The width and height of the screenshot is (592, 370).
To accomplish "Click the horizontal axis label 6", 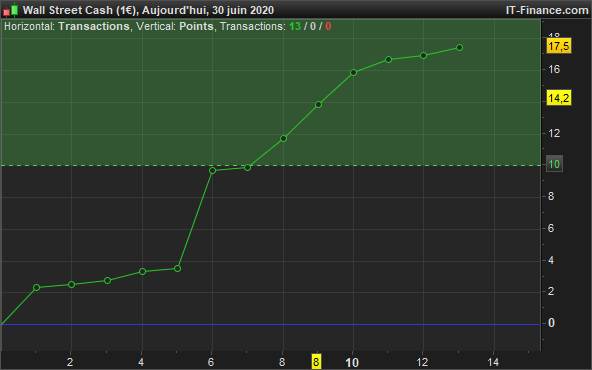I will tap(211, 362).
